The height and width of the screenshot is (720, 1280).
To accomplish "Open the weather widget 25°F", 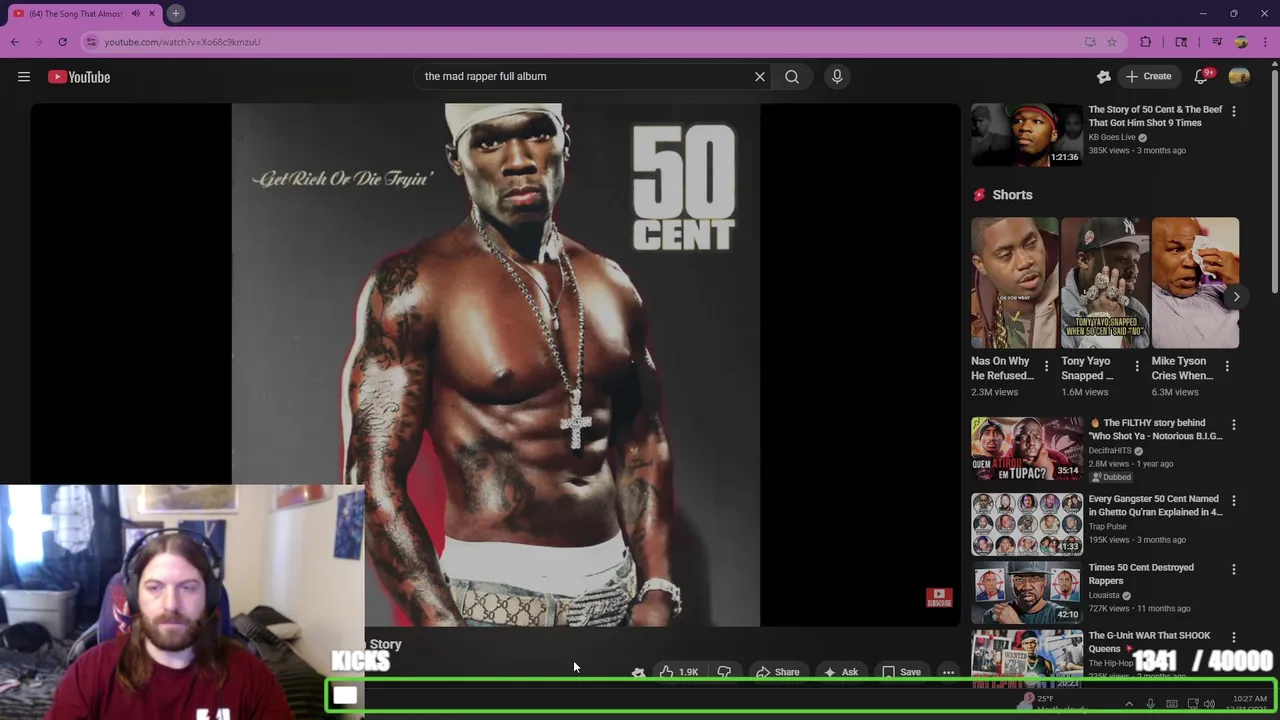I will (x=1053, y=703).
